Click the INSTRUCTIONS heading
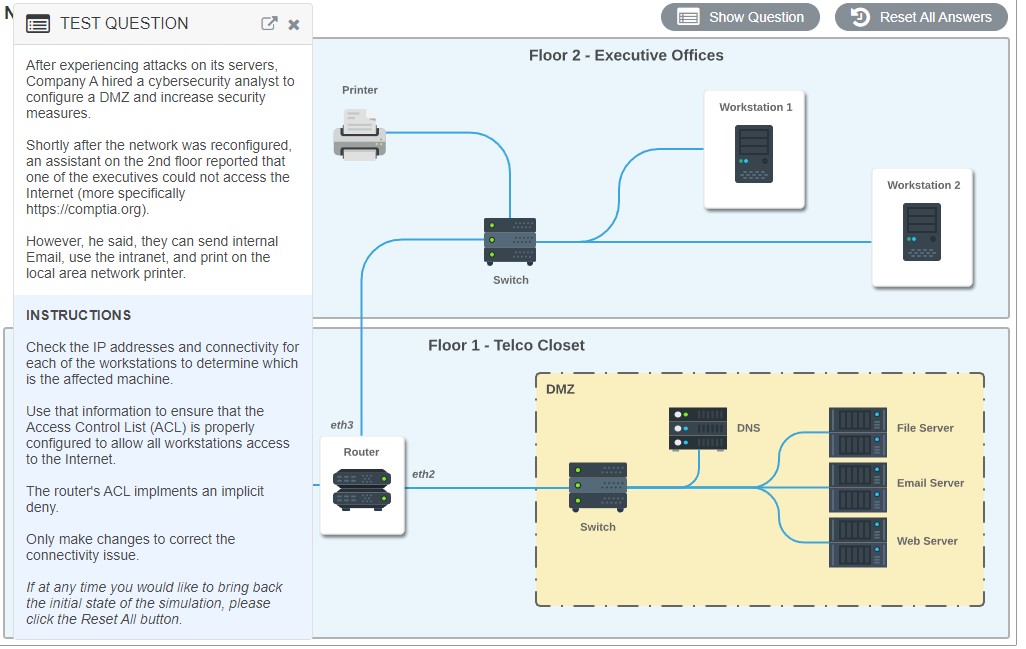1026x649 pixels. [x=79, y=315]
